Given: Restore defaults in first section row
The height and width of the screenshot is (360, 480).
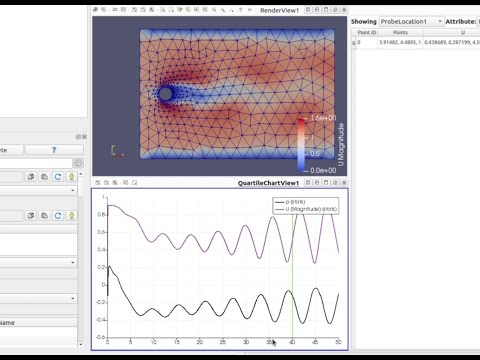Looking at the screenshot, I should coord(58,177).
